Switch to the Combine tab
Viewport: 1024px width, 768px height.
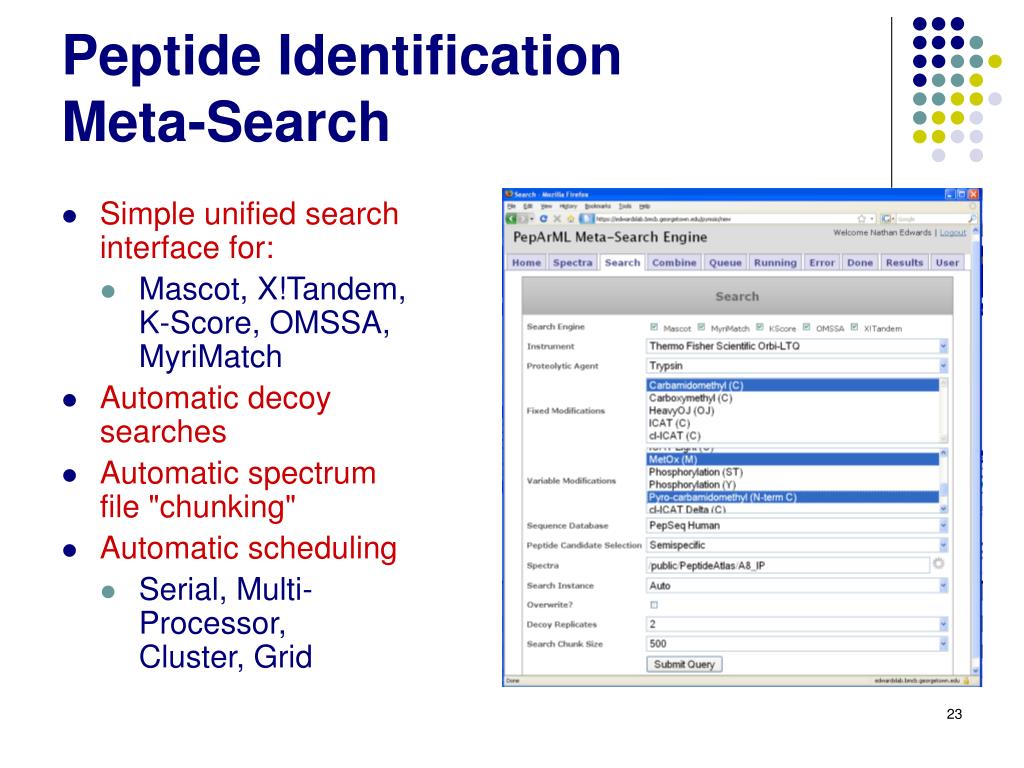point(674,263)
